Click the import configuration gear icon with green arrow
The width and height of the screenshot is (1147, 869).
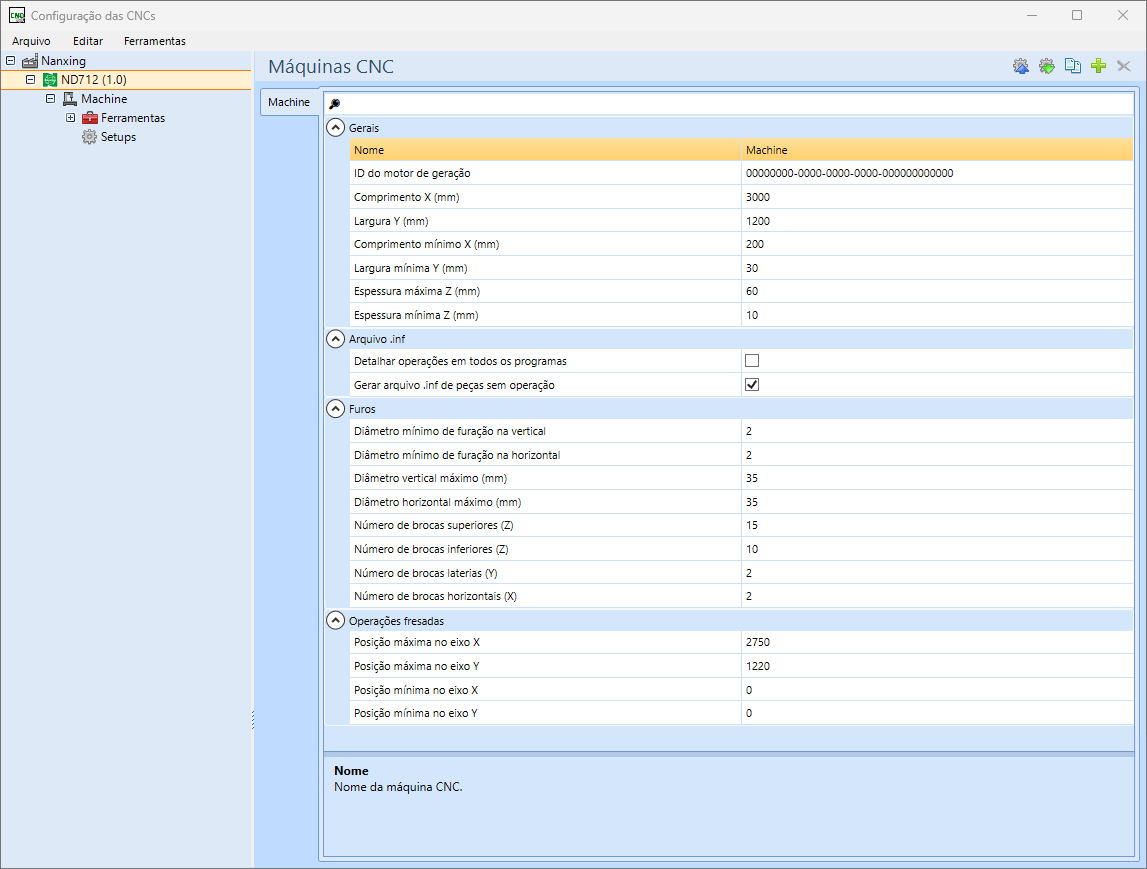click(1047, 67)
